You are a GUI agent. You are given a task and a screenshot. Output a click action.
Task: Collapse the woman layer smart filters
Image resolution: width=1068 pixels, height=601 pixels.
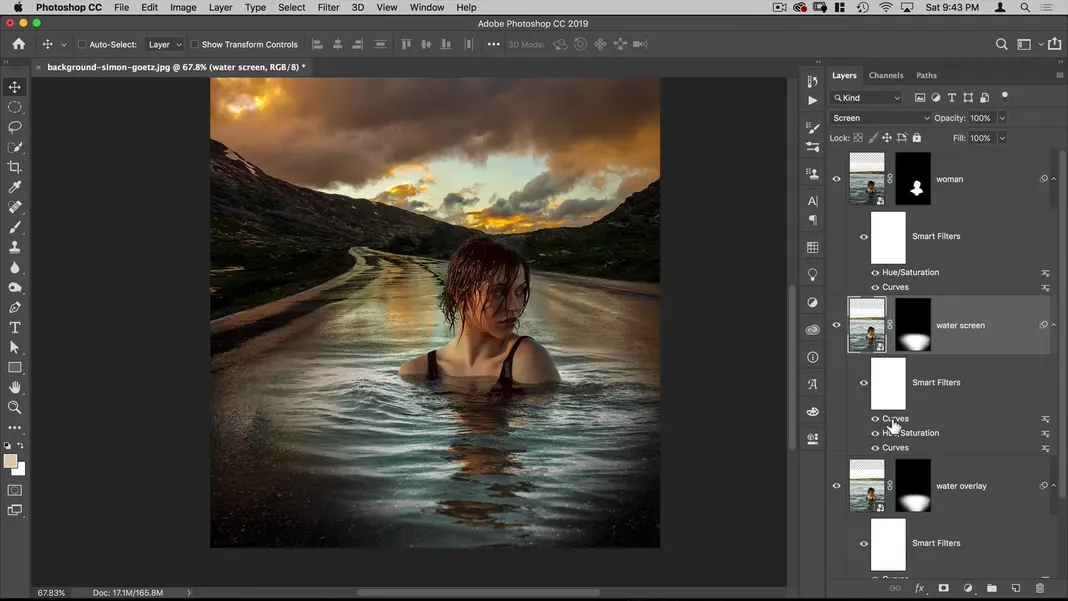click(1054, 179)
